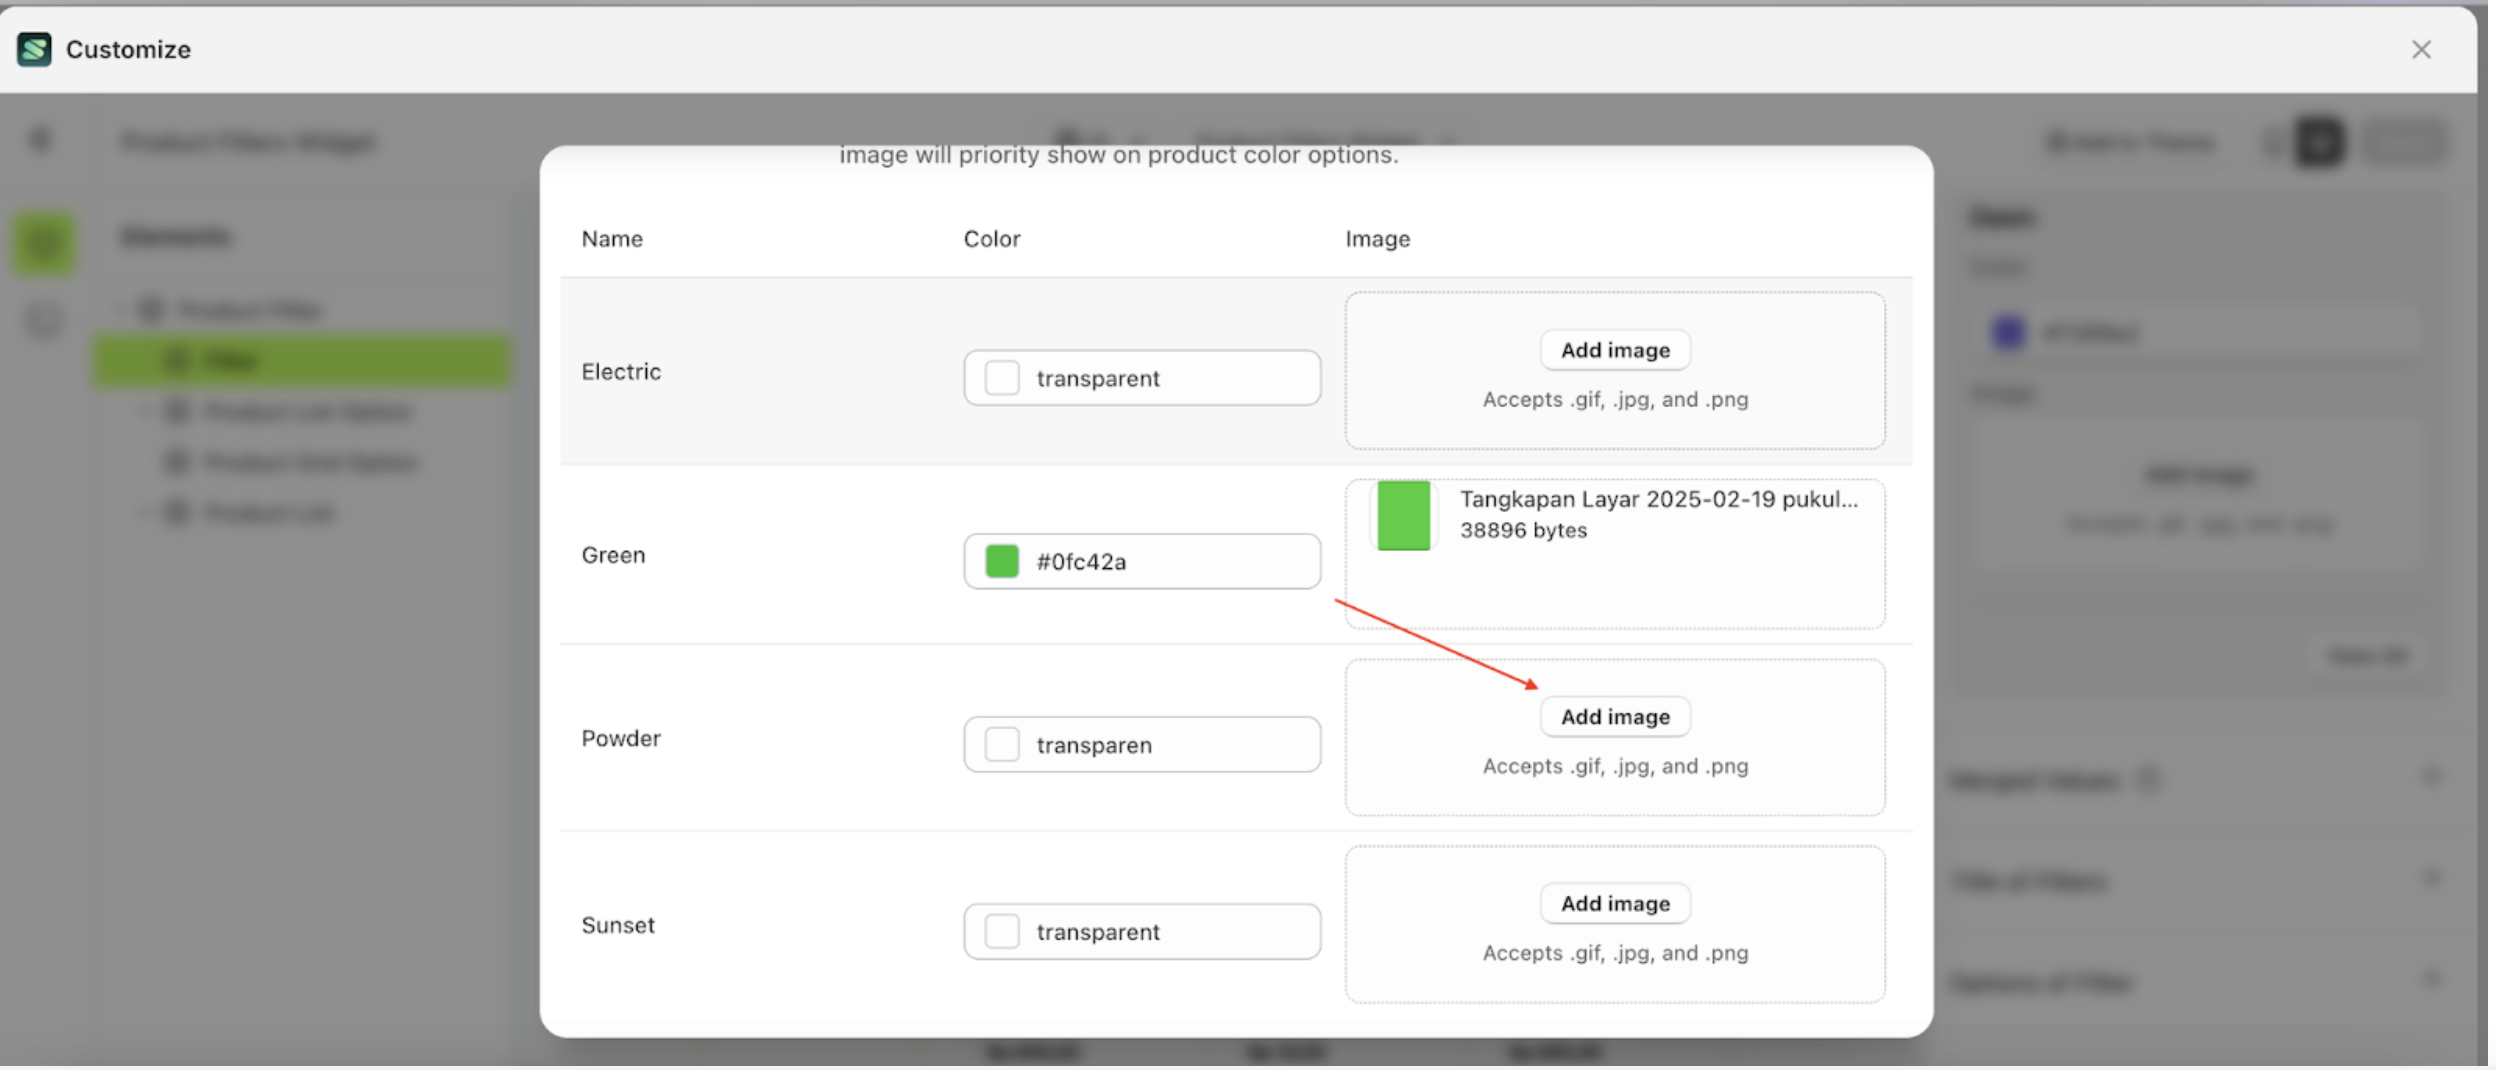The height and width of the screenshot is (1070, 2496).
Task: Click the green uploaded image thumbnail in the Green row
Action: (1402, 516)
